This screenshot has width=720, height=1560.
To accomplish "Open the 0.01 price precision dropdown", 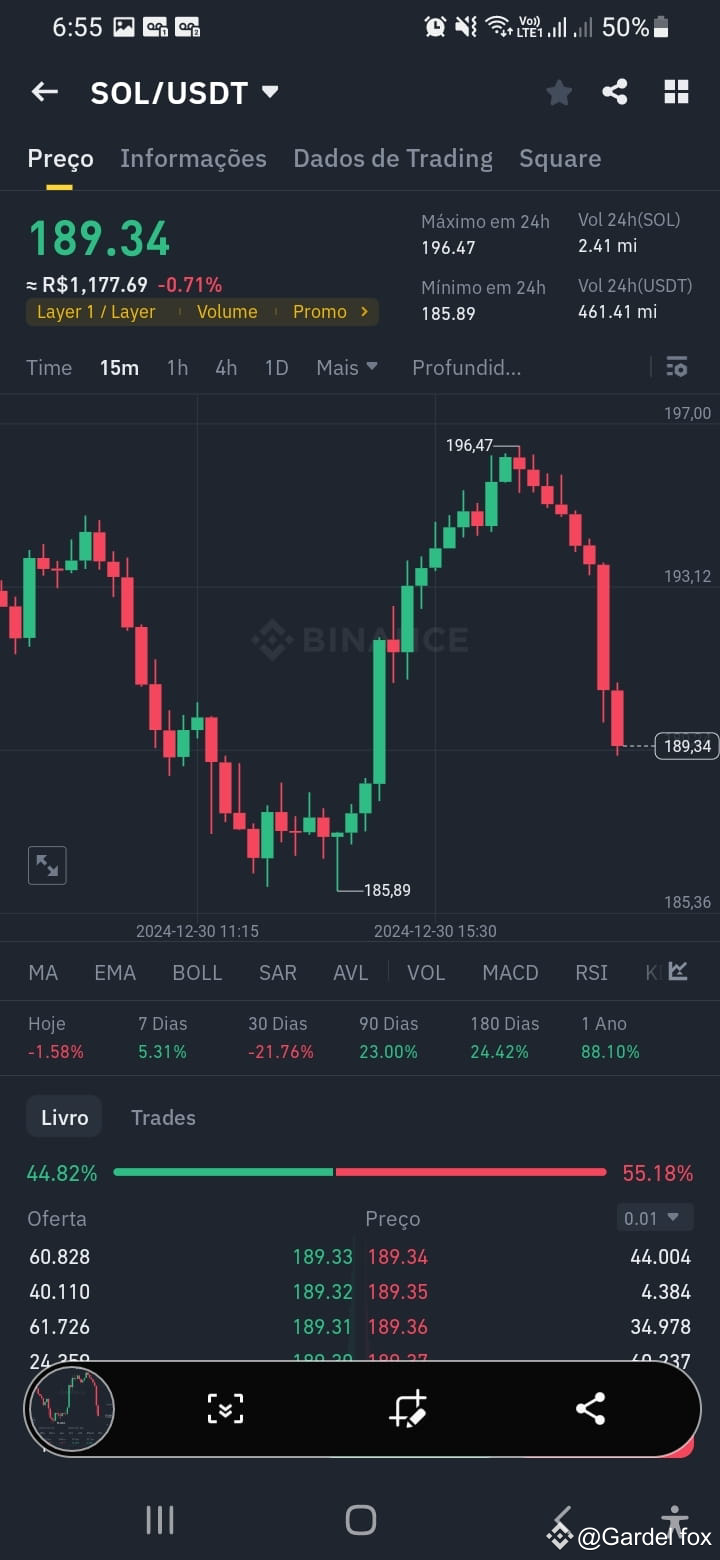I will 655,1218.
